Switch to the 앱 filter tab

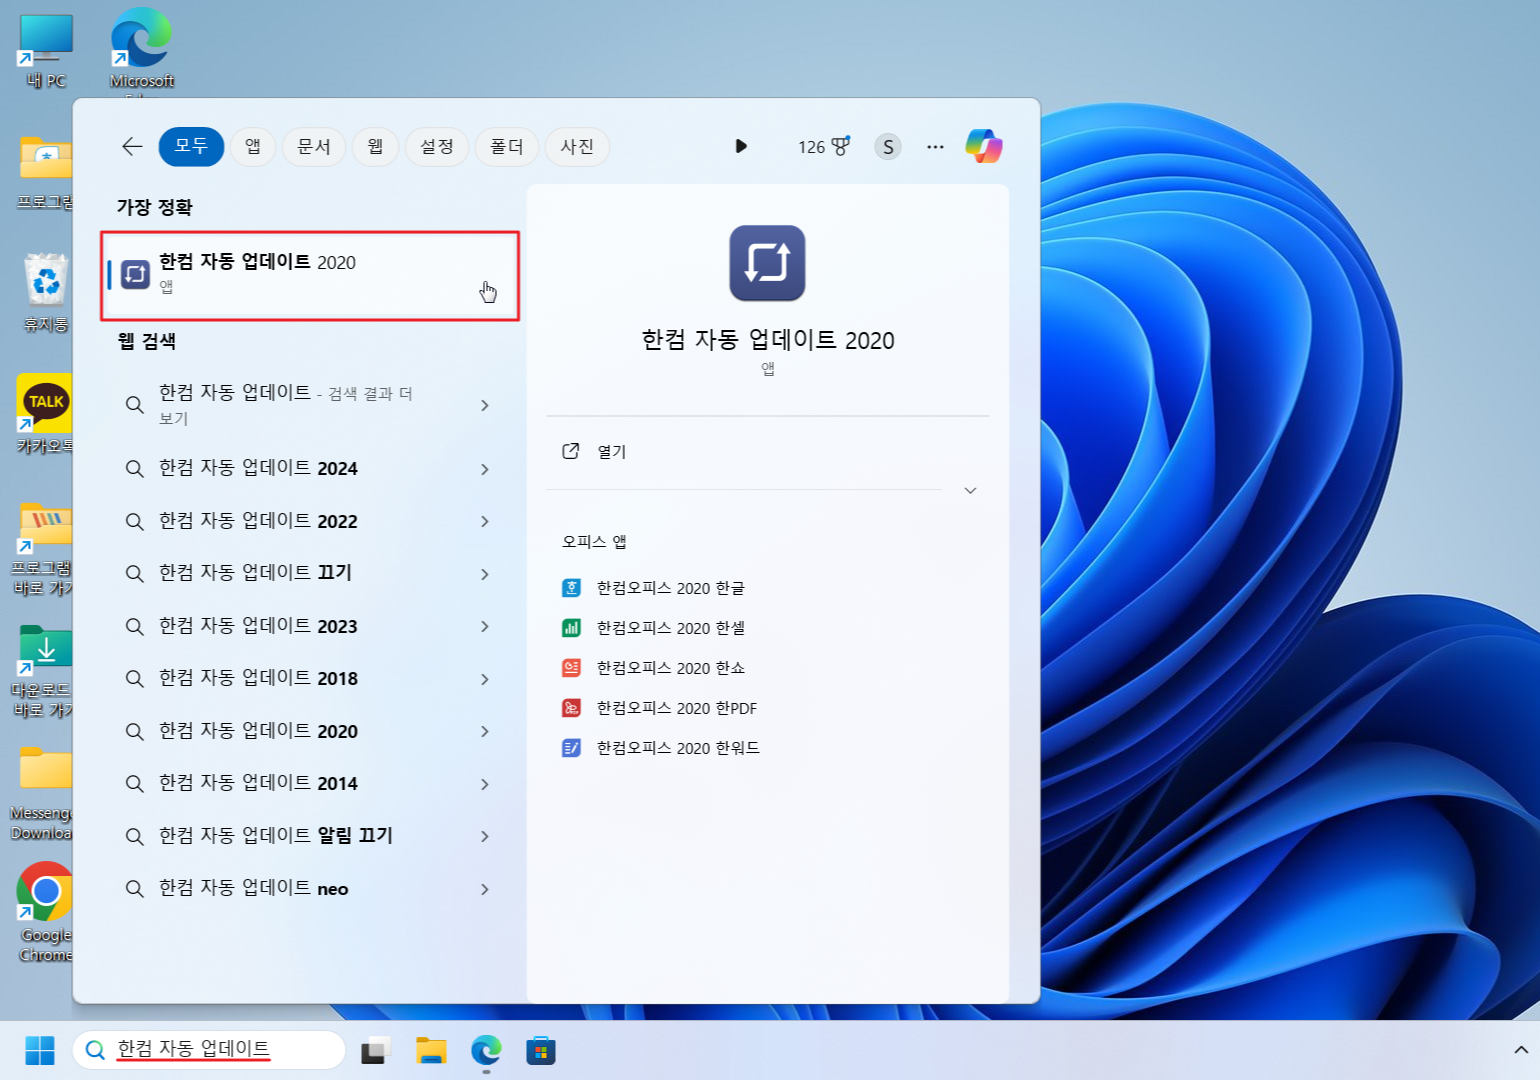pos(253,147)
